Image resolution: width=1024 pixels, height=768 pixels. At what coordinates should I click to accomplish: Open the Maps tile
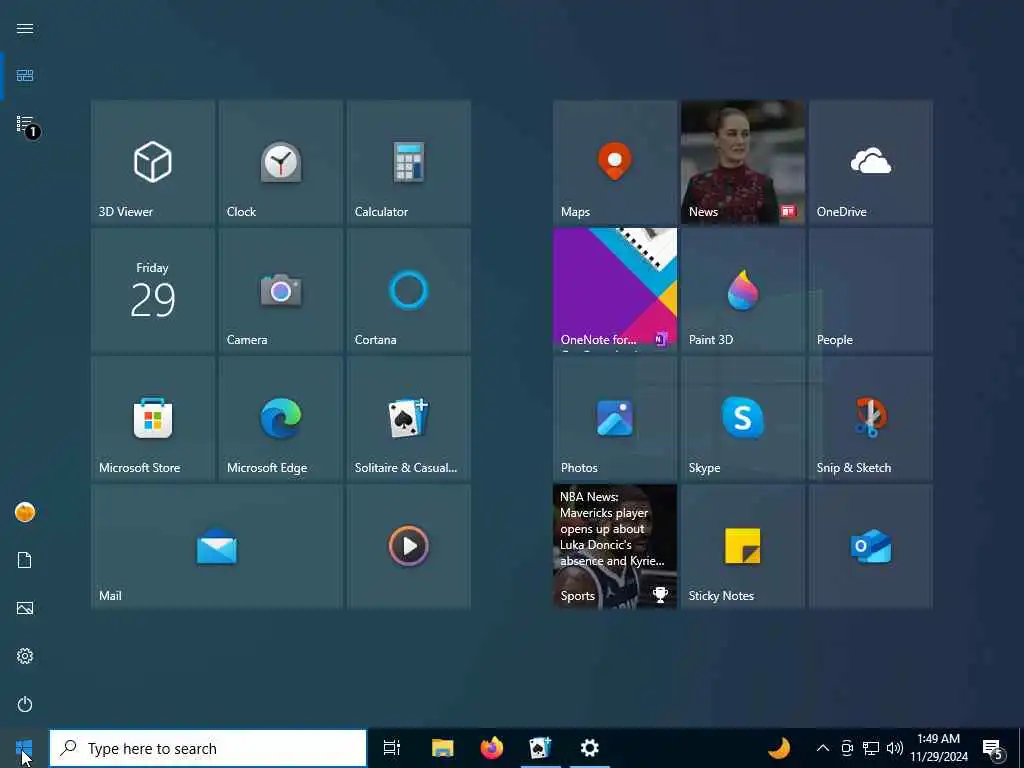pos(615,162)
